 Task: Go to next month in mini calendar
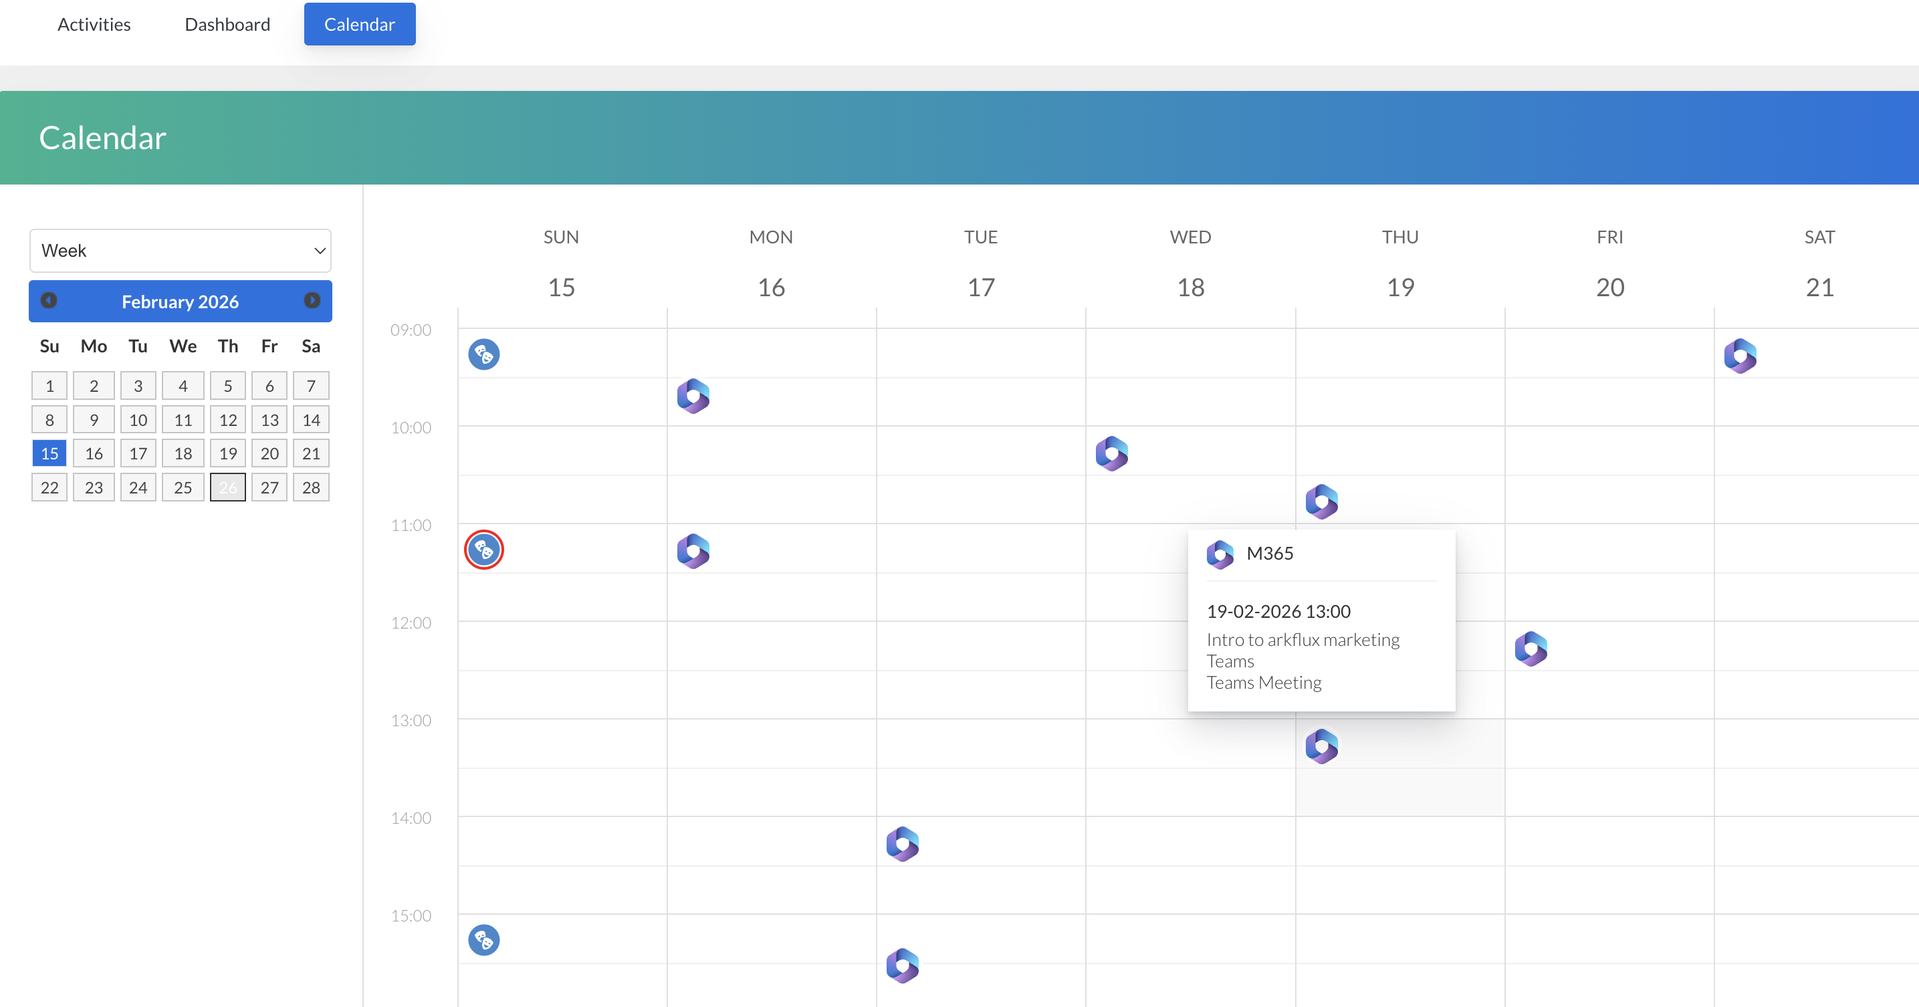click(312, 301)
